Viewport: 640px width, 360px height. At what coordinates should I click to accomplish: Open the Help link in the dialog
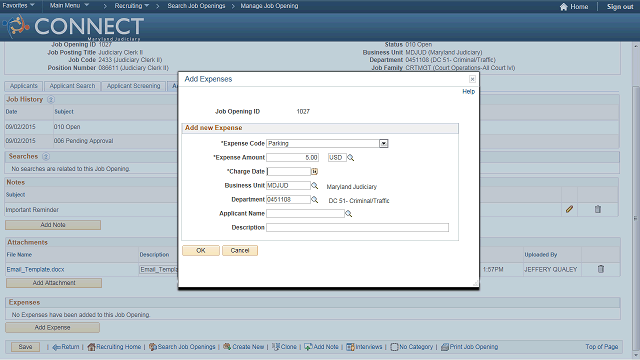[469, 91]
